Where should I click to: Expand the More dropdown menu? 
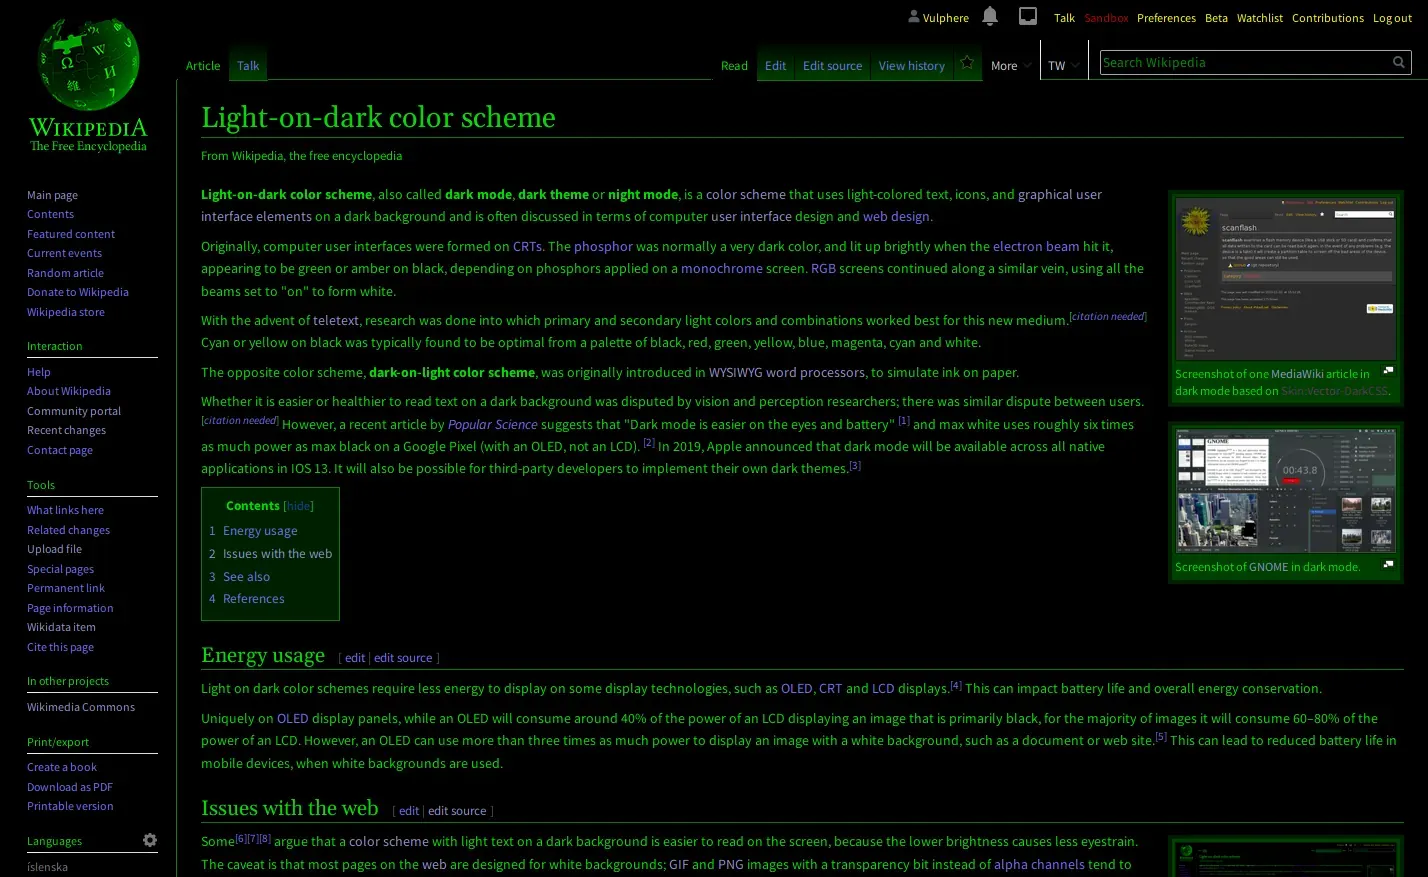(1010, 66)
